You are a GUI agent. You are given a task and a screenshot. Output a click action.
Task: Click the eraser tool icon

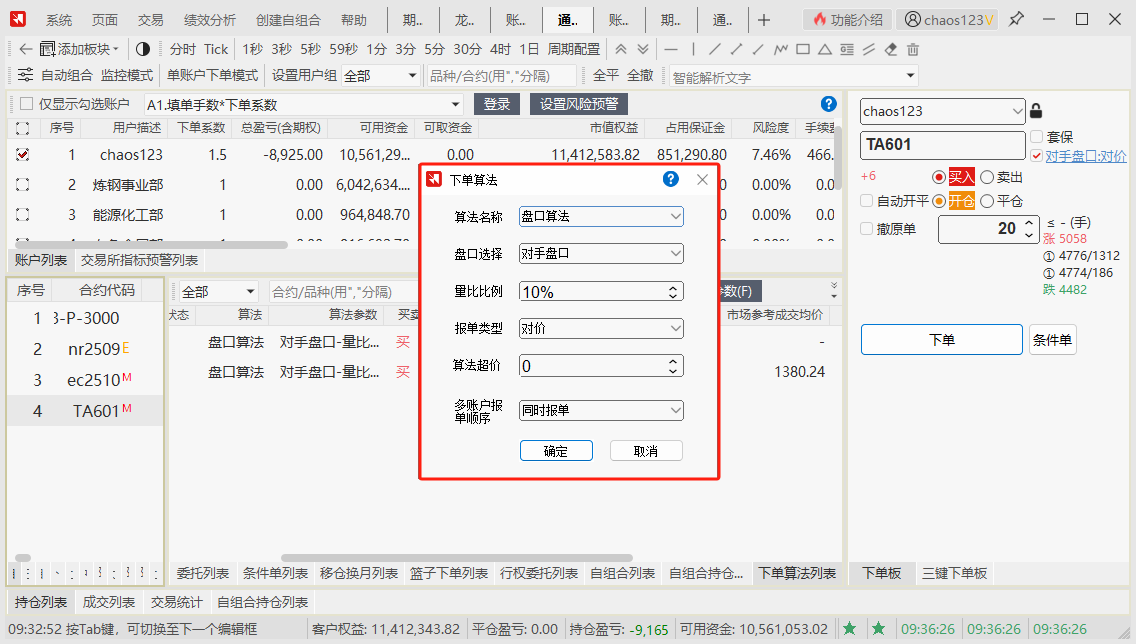[890, 49]
